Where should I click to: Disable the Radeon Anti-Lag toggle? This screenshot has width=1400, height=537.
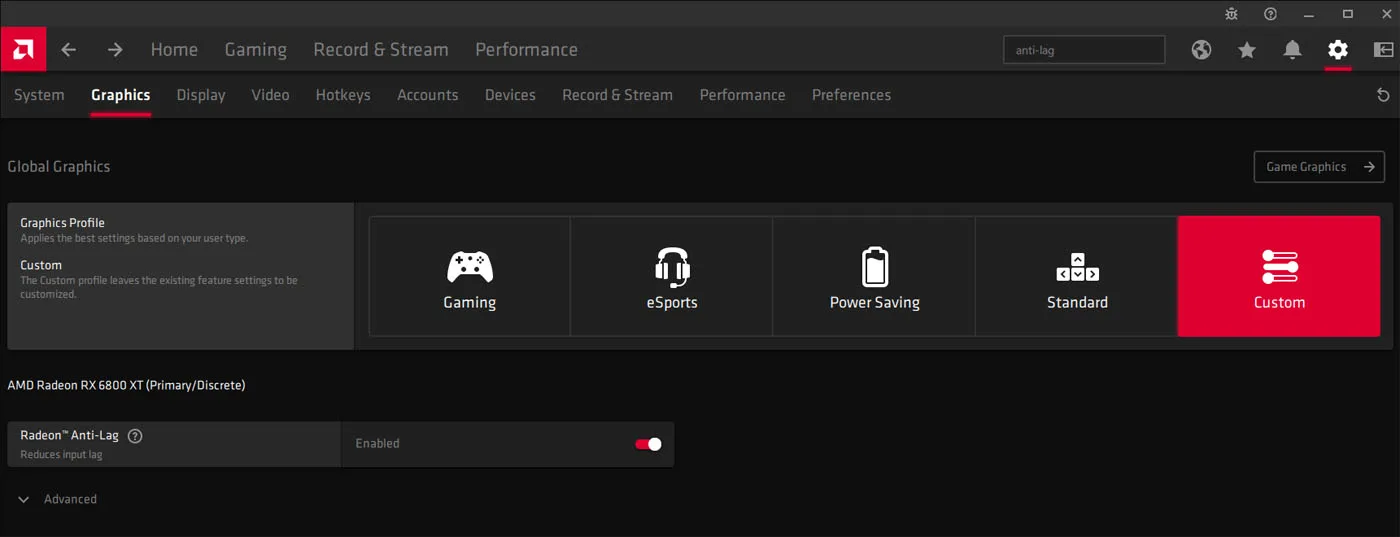pos(648,444)
